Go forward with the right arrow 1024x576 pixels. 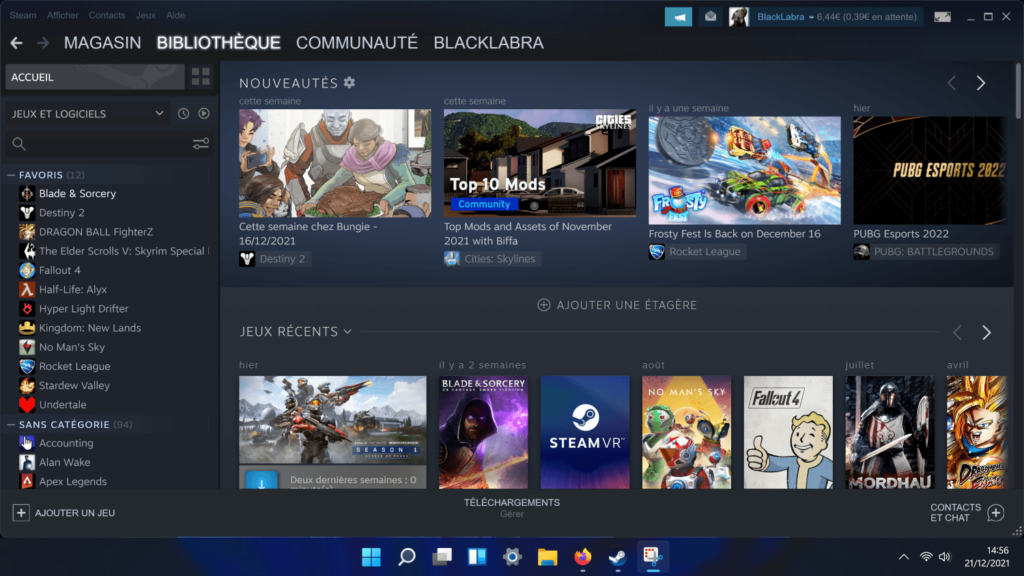[x=42, y=43]
